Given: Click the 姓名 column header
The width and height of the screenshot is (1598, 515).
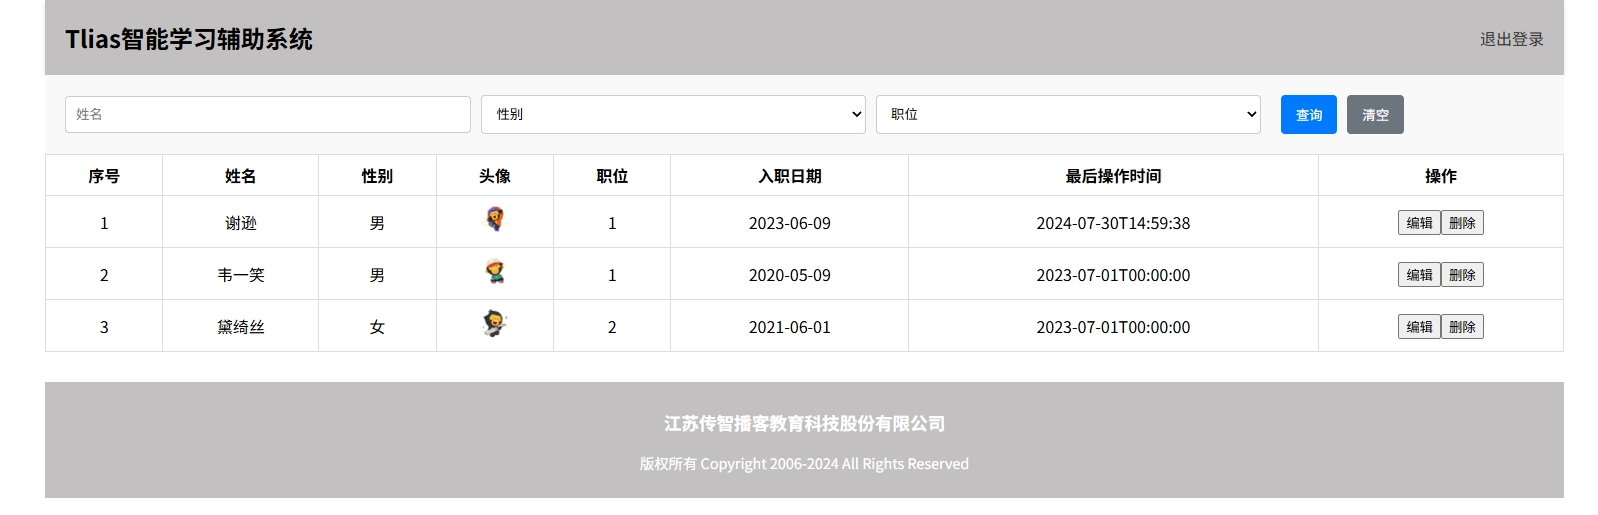Looking at the screenshot, I should click(241, 176).
